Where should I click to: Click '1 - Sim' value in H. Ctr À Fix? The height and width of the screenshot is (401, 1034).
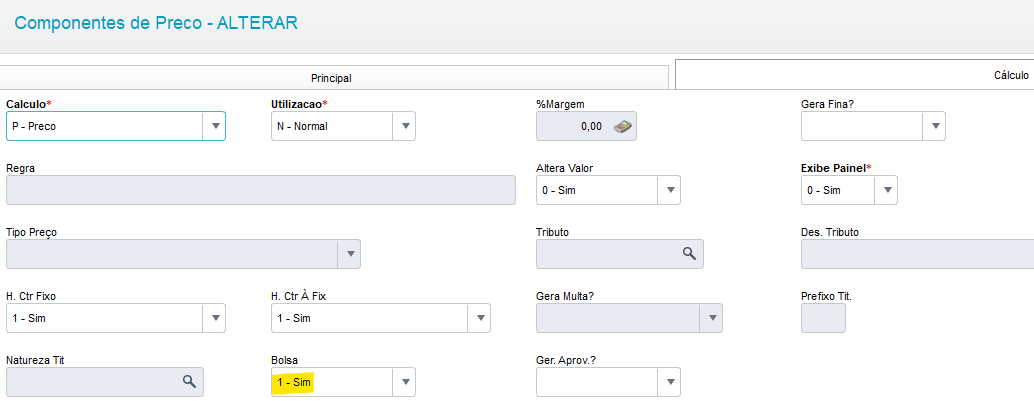(294, 318)
